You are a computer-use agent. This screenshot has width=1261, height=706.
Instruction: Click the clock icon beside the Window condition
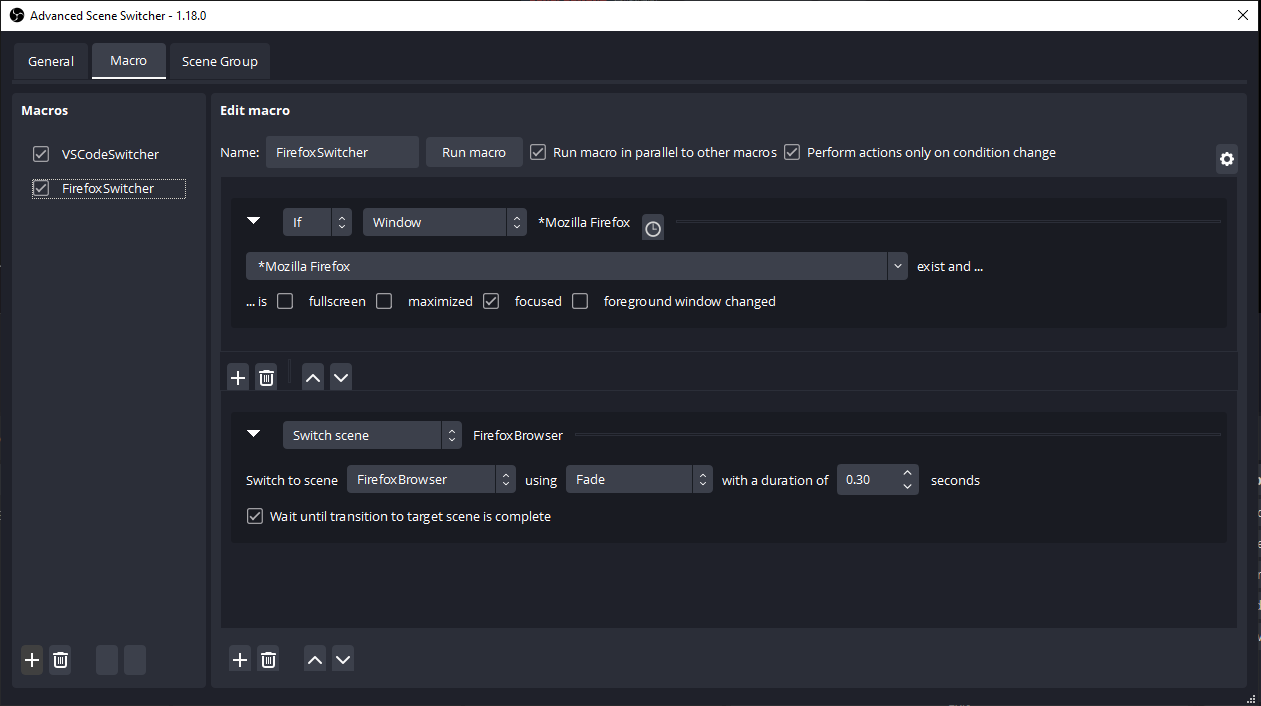(x=653, y=228)
